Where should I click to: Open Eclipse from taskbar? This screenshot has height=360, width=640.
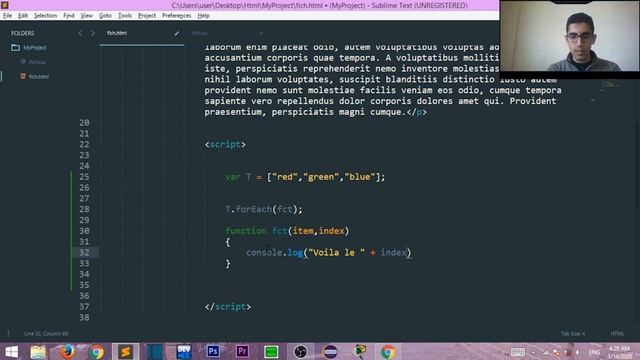point(330,351)
